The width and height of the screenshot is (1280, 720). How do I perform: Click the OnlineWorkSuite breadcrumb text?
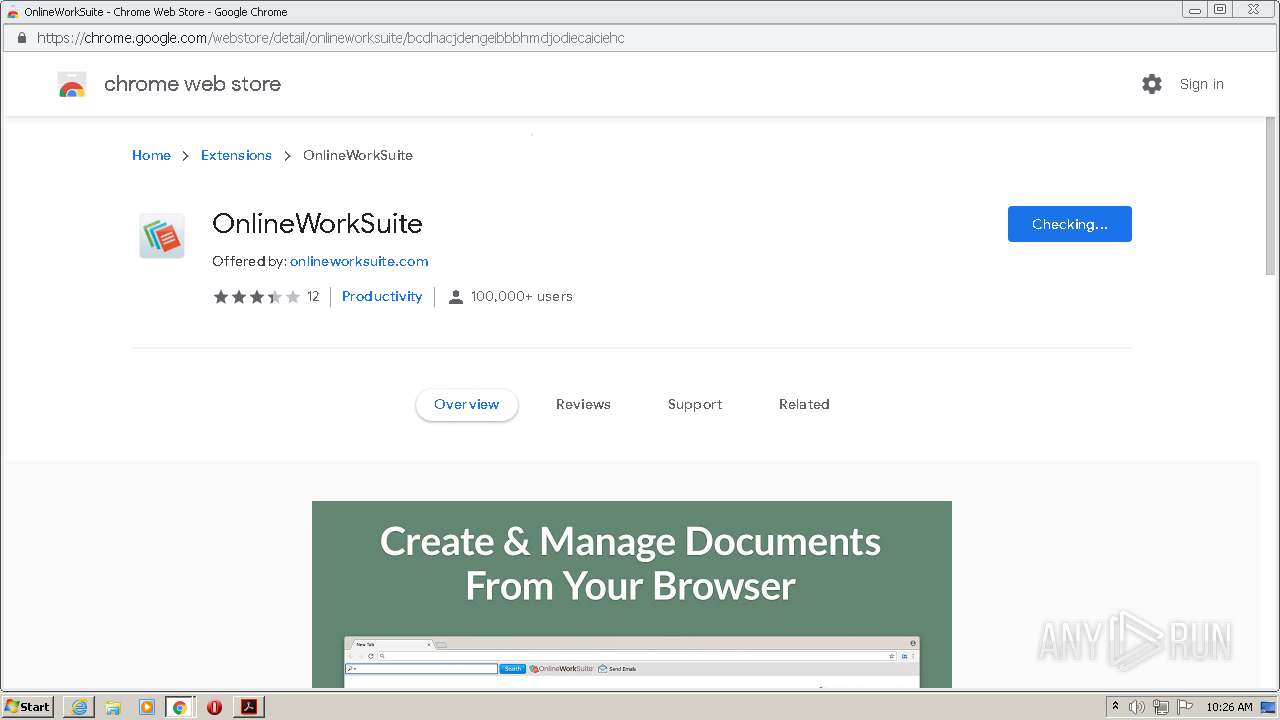point(358,155)
